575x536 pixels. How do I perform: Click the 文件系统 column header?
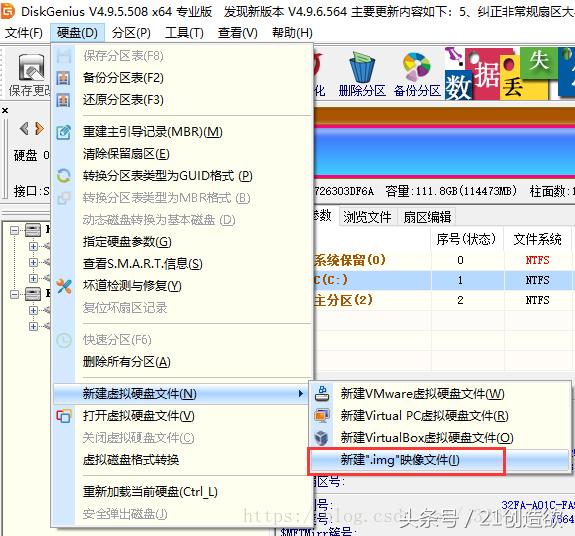coord(537,239)
